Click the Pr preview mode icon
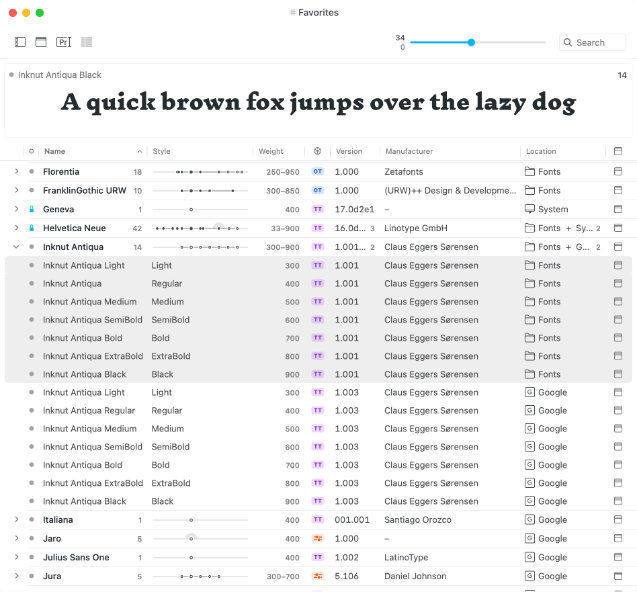Image resolution: width=637 pixels, height=592 pixels. [63, 42]
